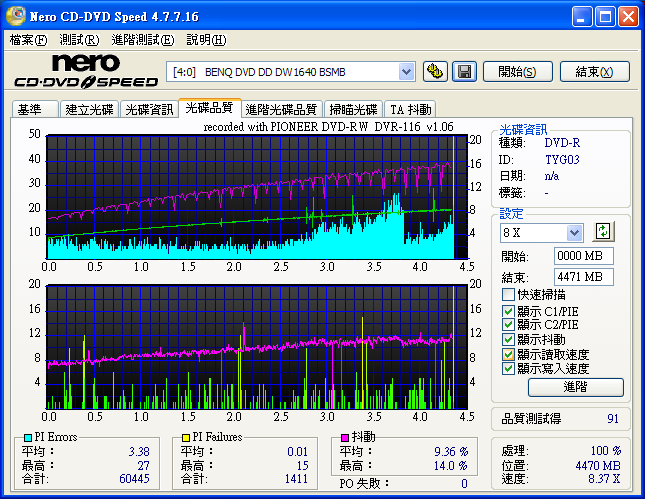Enable the 快速掃描 checkbox
This screenshot has height=499, width=645.
click(x=509, y=295)
